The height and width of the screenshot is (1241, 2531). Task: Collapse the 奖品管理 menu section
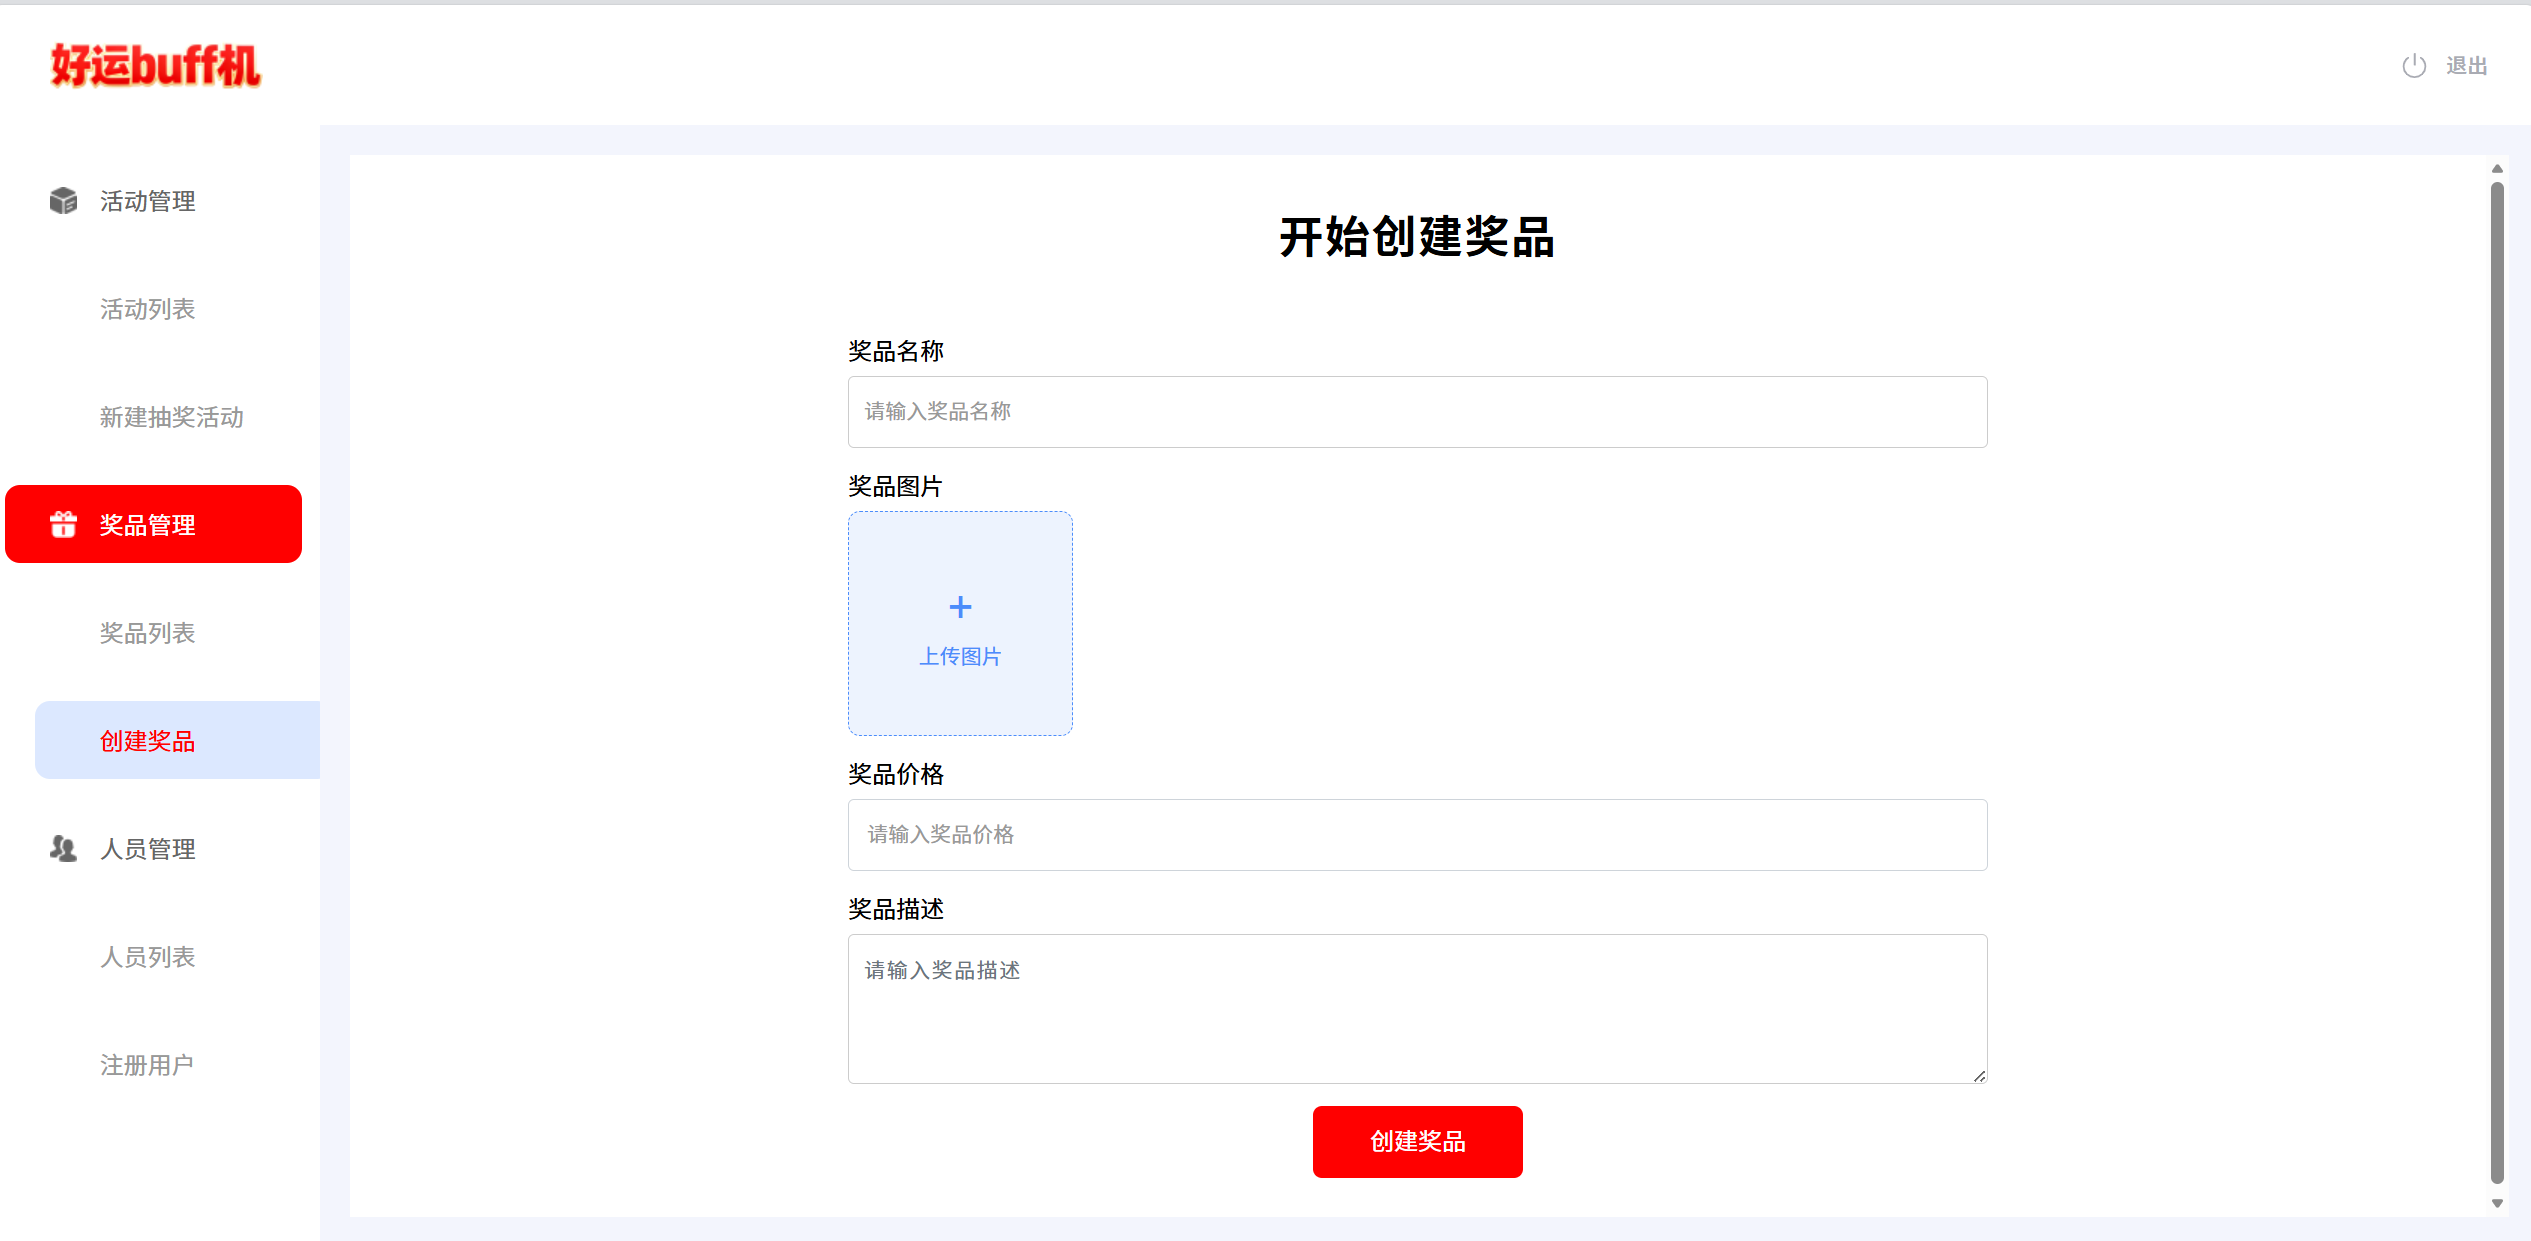(x=153, y=524)
